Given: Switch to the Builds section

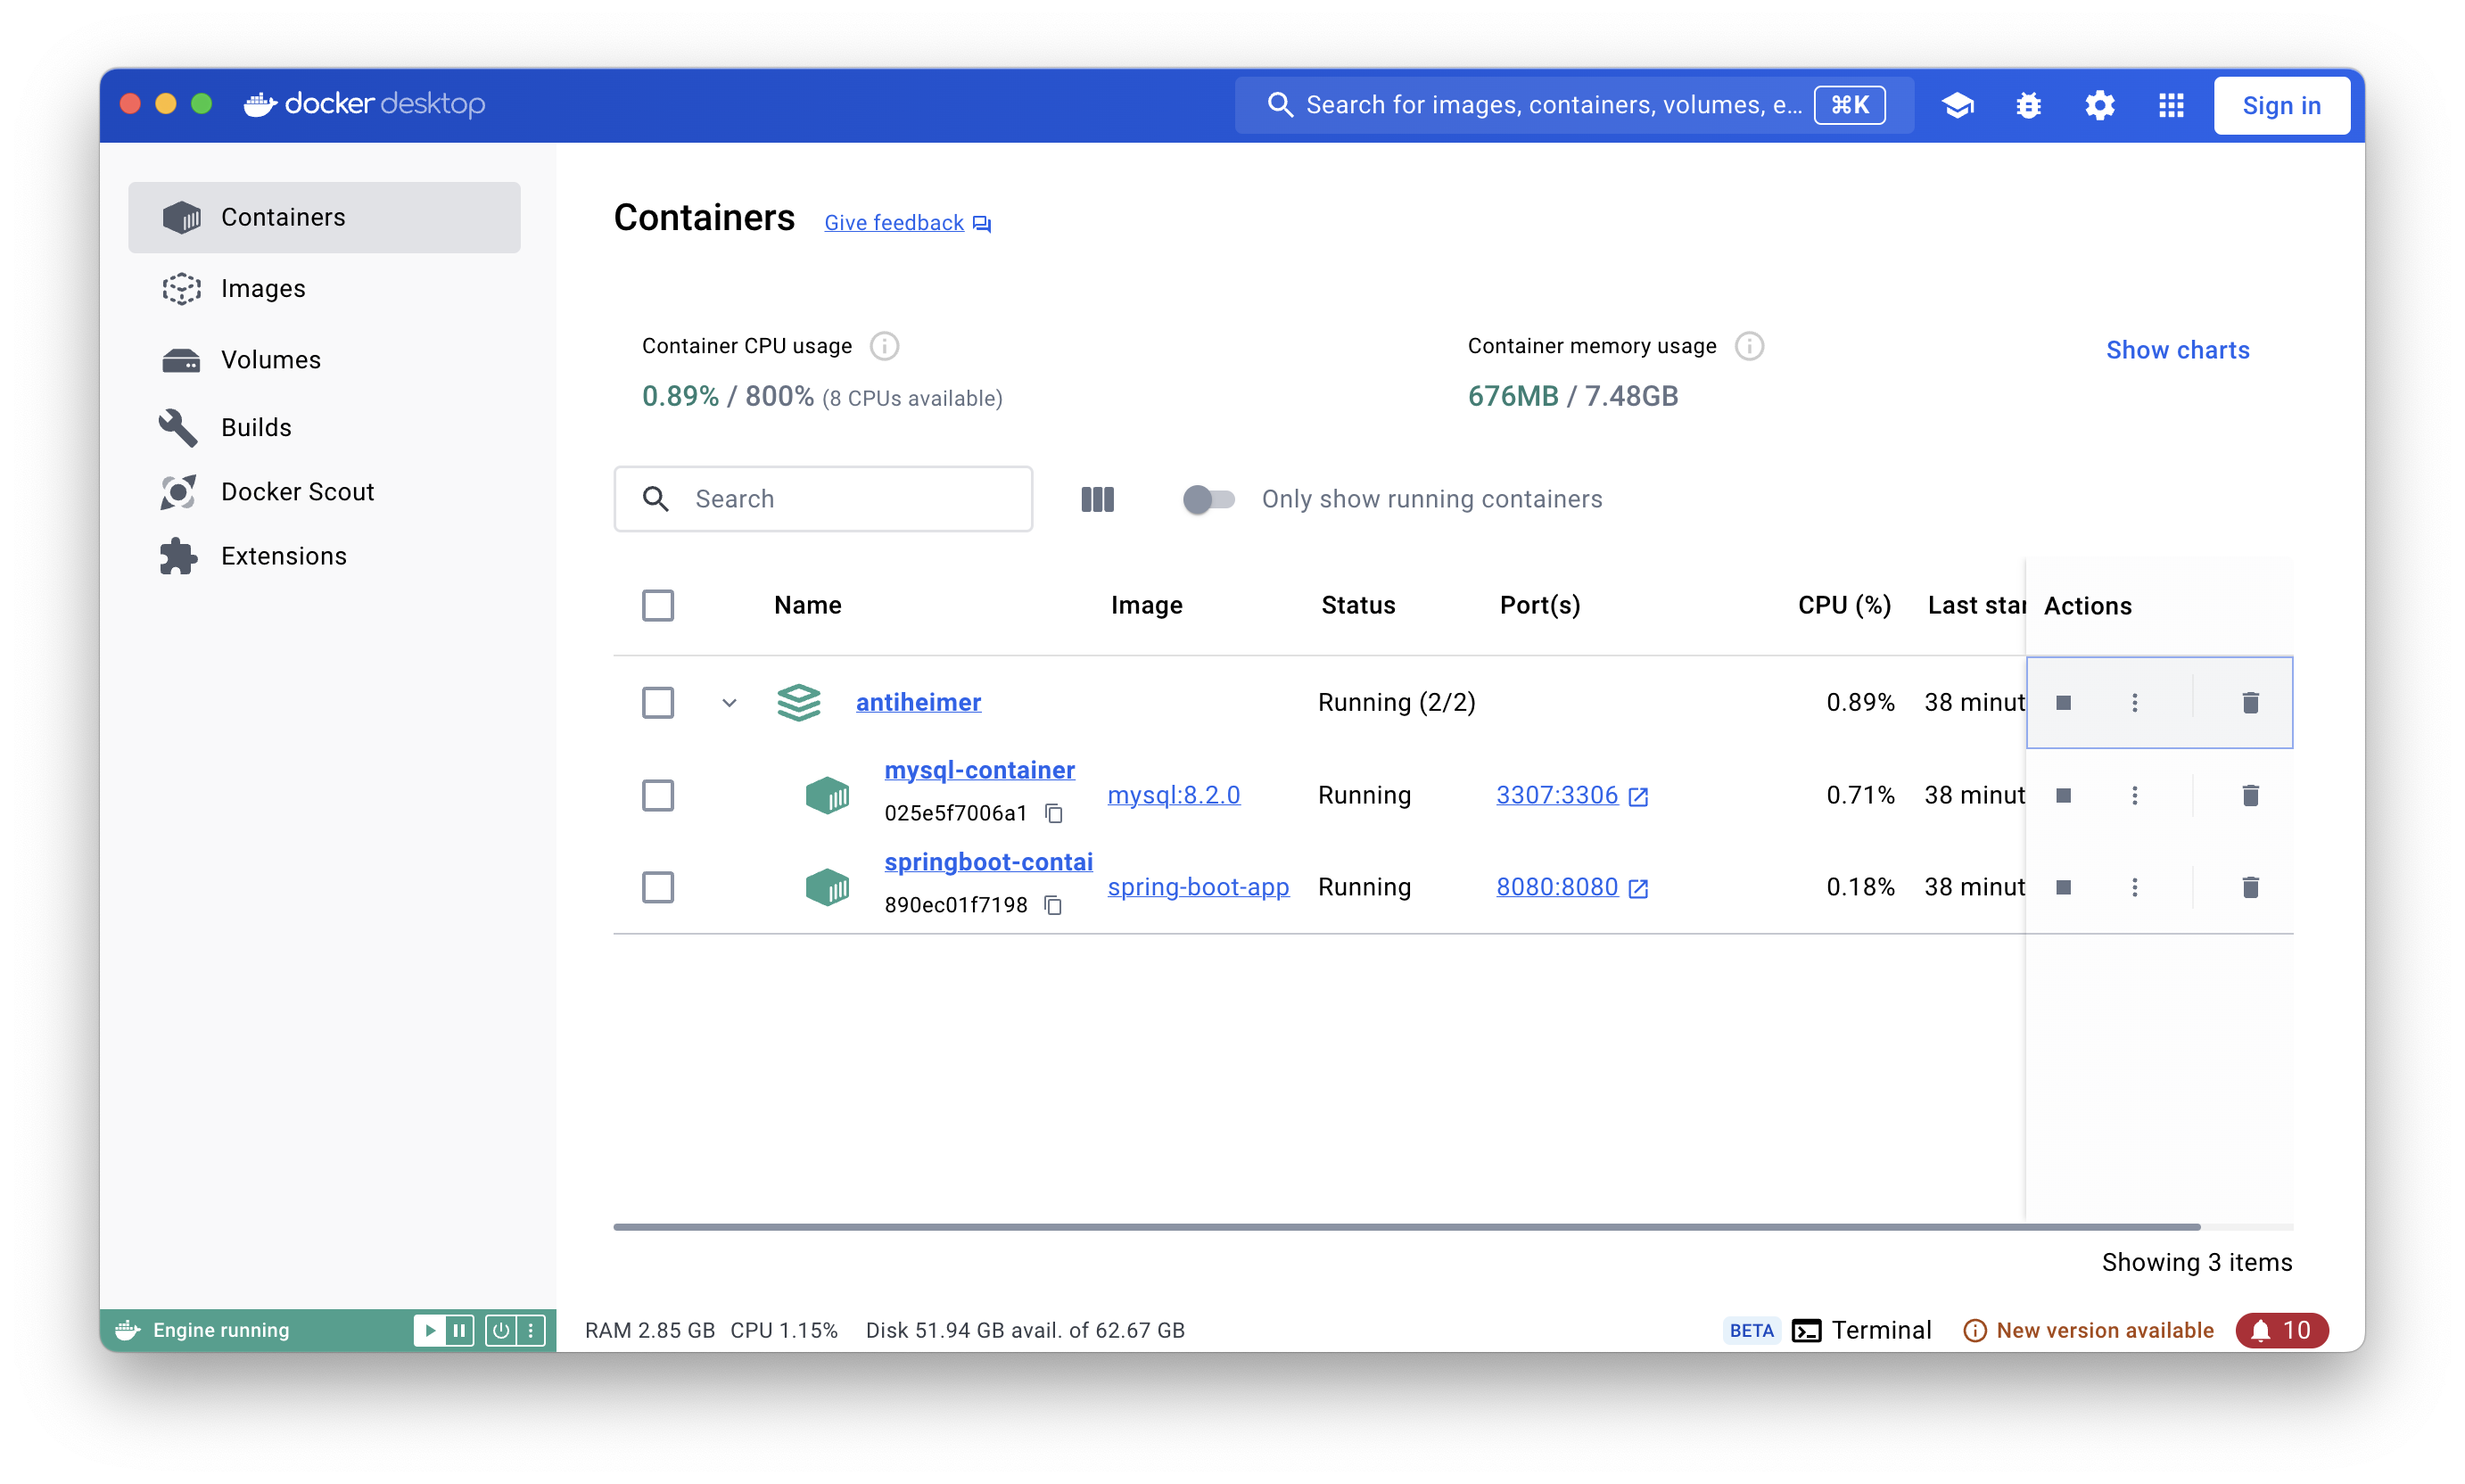Looking at the screenshot, I should point(256,427).
